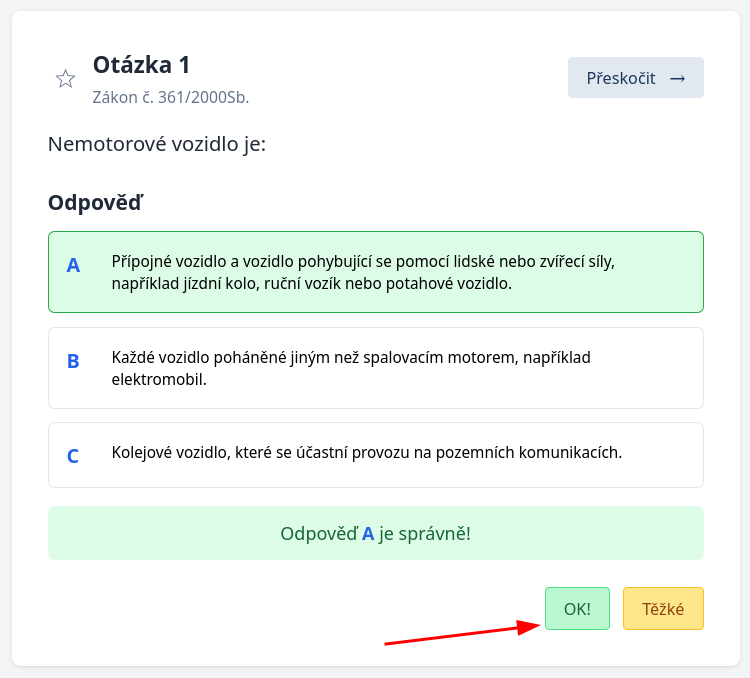
Task: Choose answer B mentioning elektromobil
Action: (x=375, y=368)
